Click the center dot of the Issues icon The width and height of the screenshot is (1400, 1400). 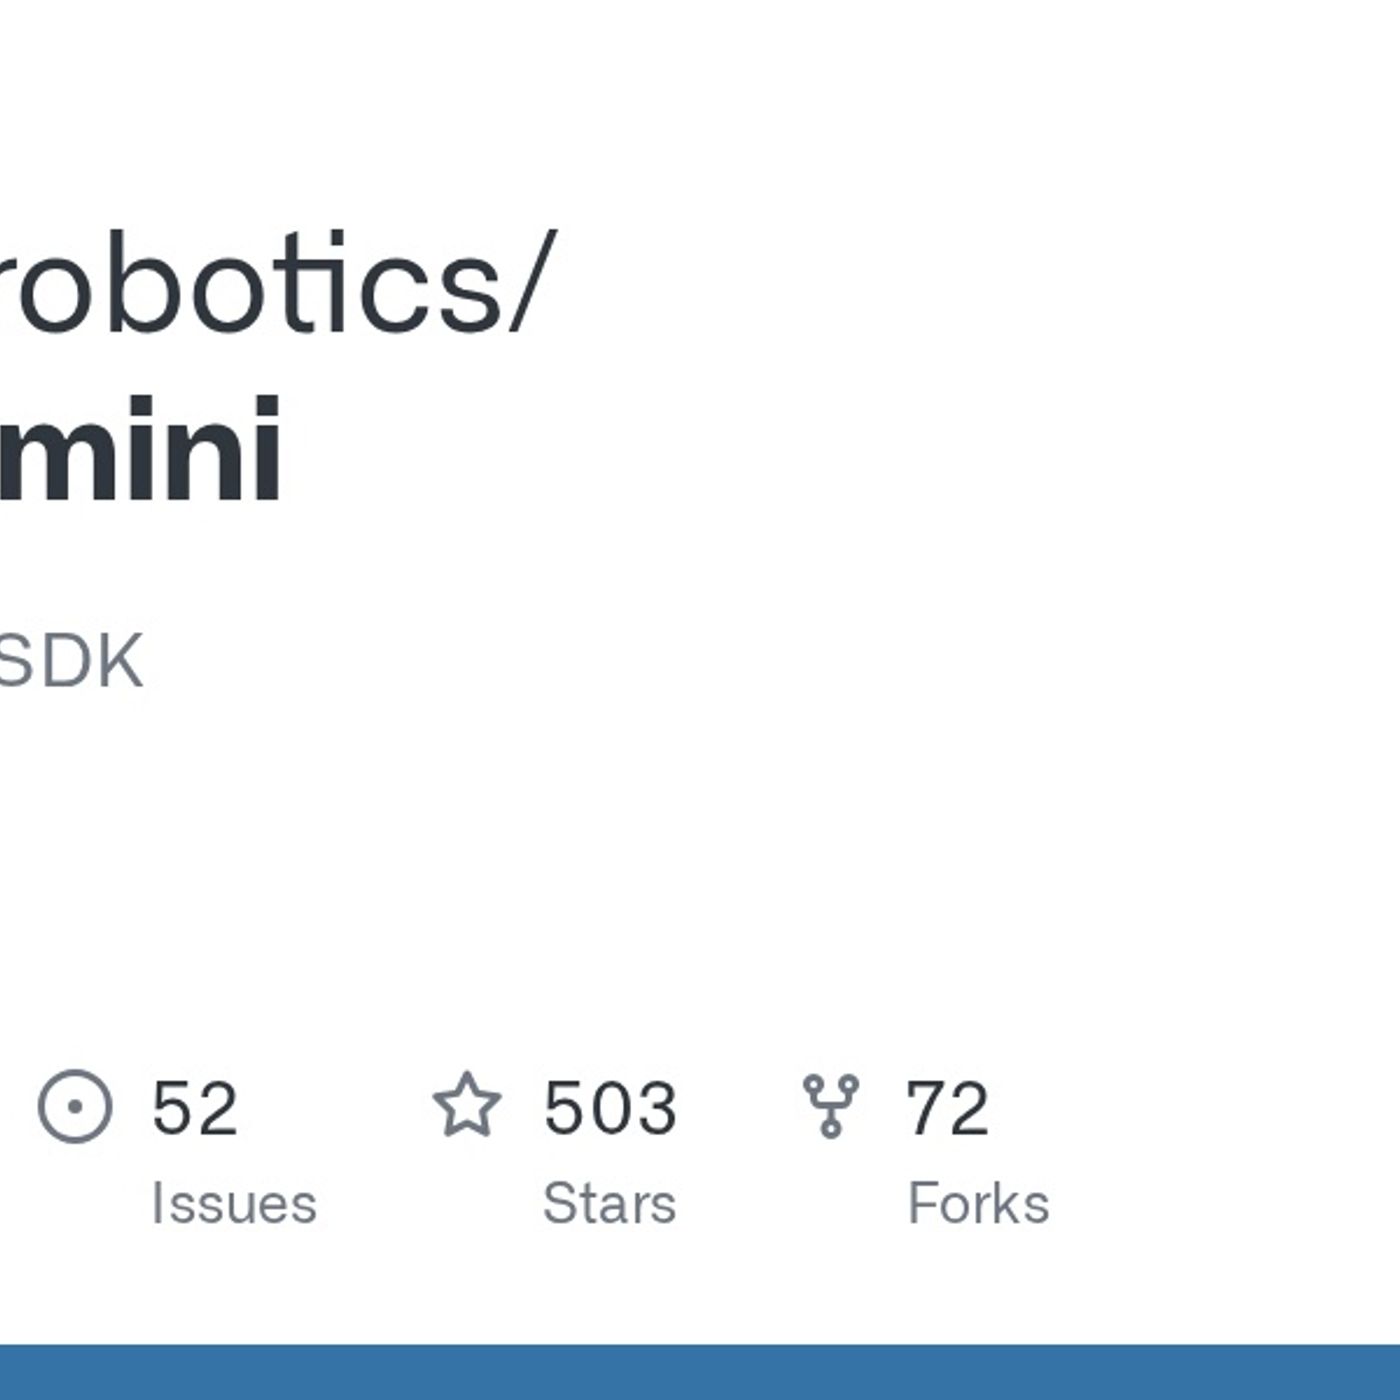click(x=75, y=1106)
